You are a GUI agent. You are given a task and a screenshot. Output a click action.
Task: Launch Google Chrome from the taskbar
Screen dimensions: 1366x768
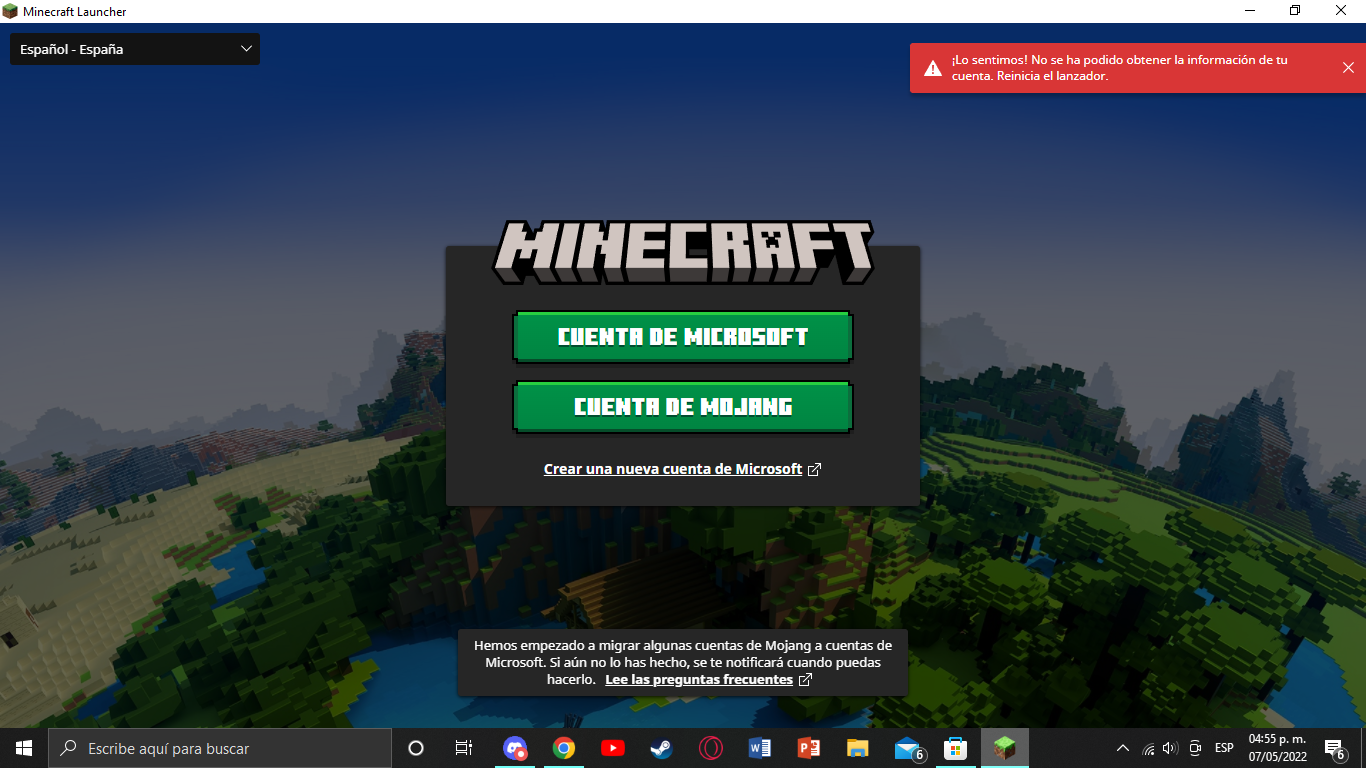coord(564,748)
